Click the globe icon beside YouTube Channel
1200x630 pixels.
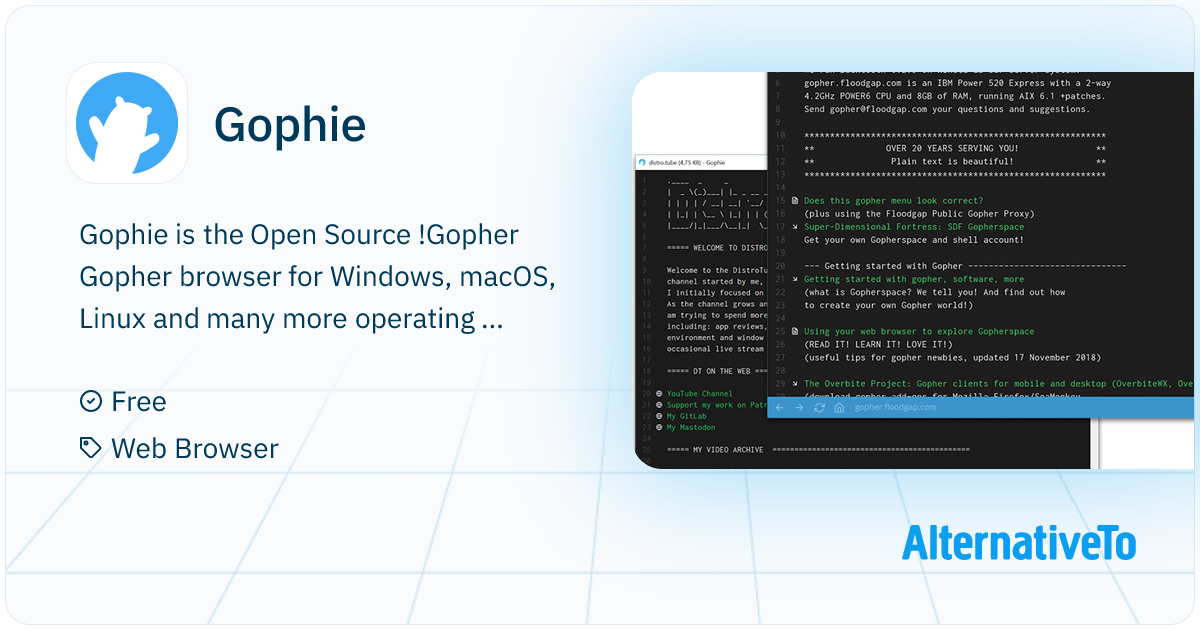point(658,394)
